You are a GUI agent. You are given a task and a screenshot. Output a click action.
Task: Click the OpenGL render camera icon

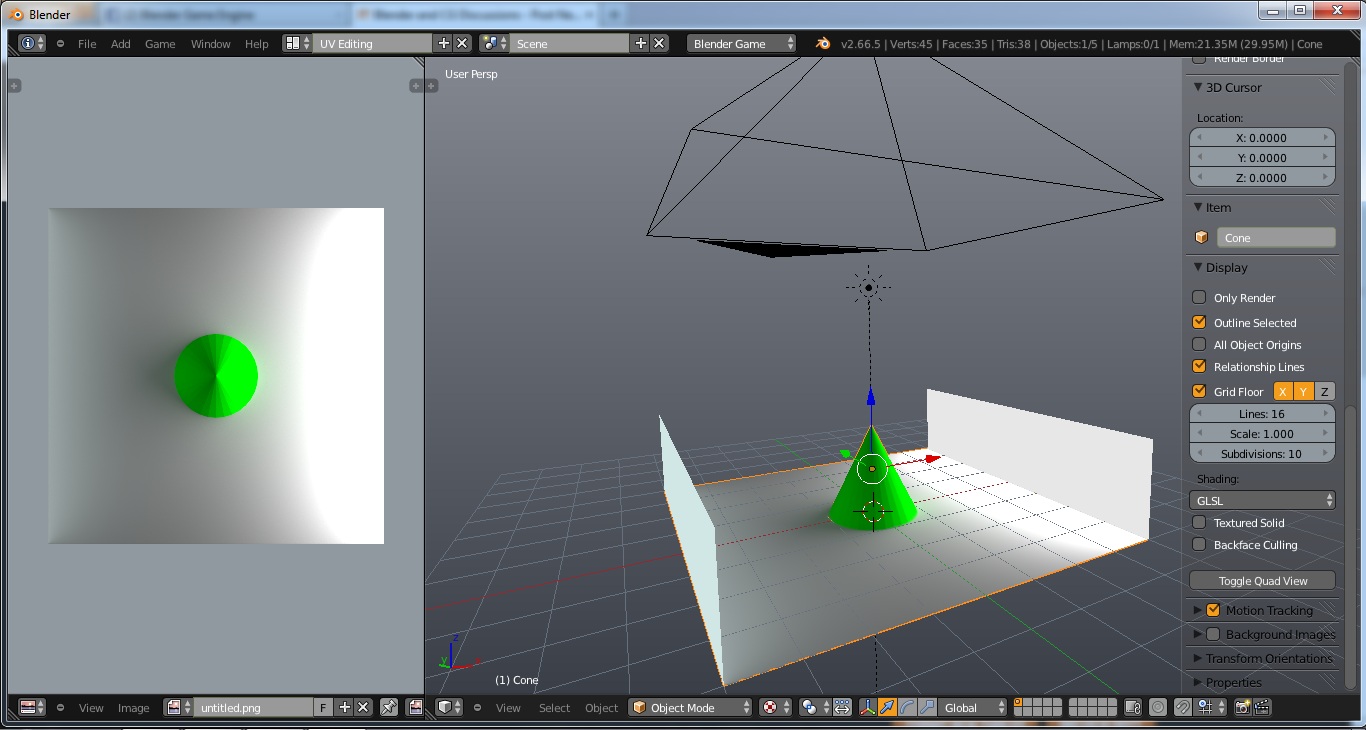(x=1242, y=707)
